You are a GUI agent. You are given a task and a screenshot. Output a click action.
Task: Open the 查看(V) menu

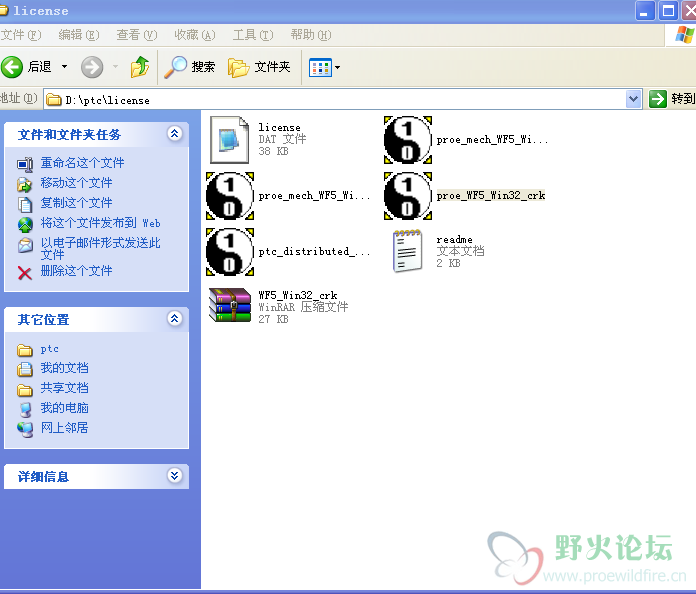coord(137,35)
